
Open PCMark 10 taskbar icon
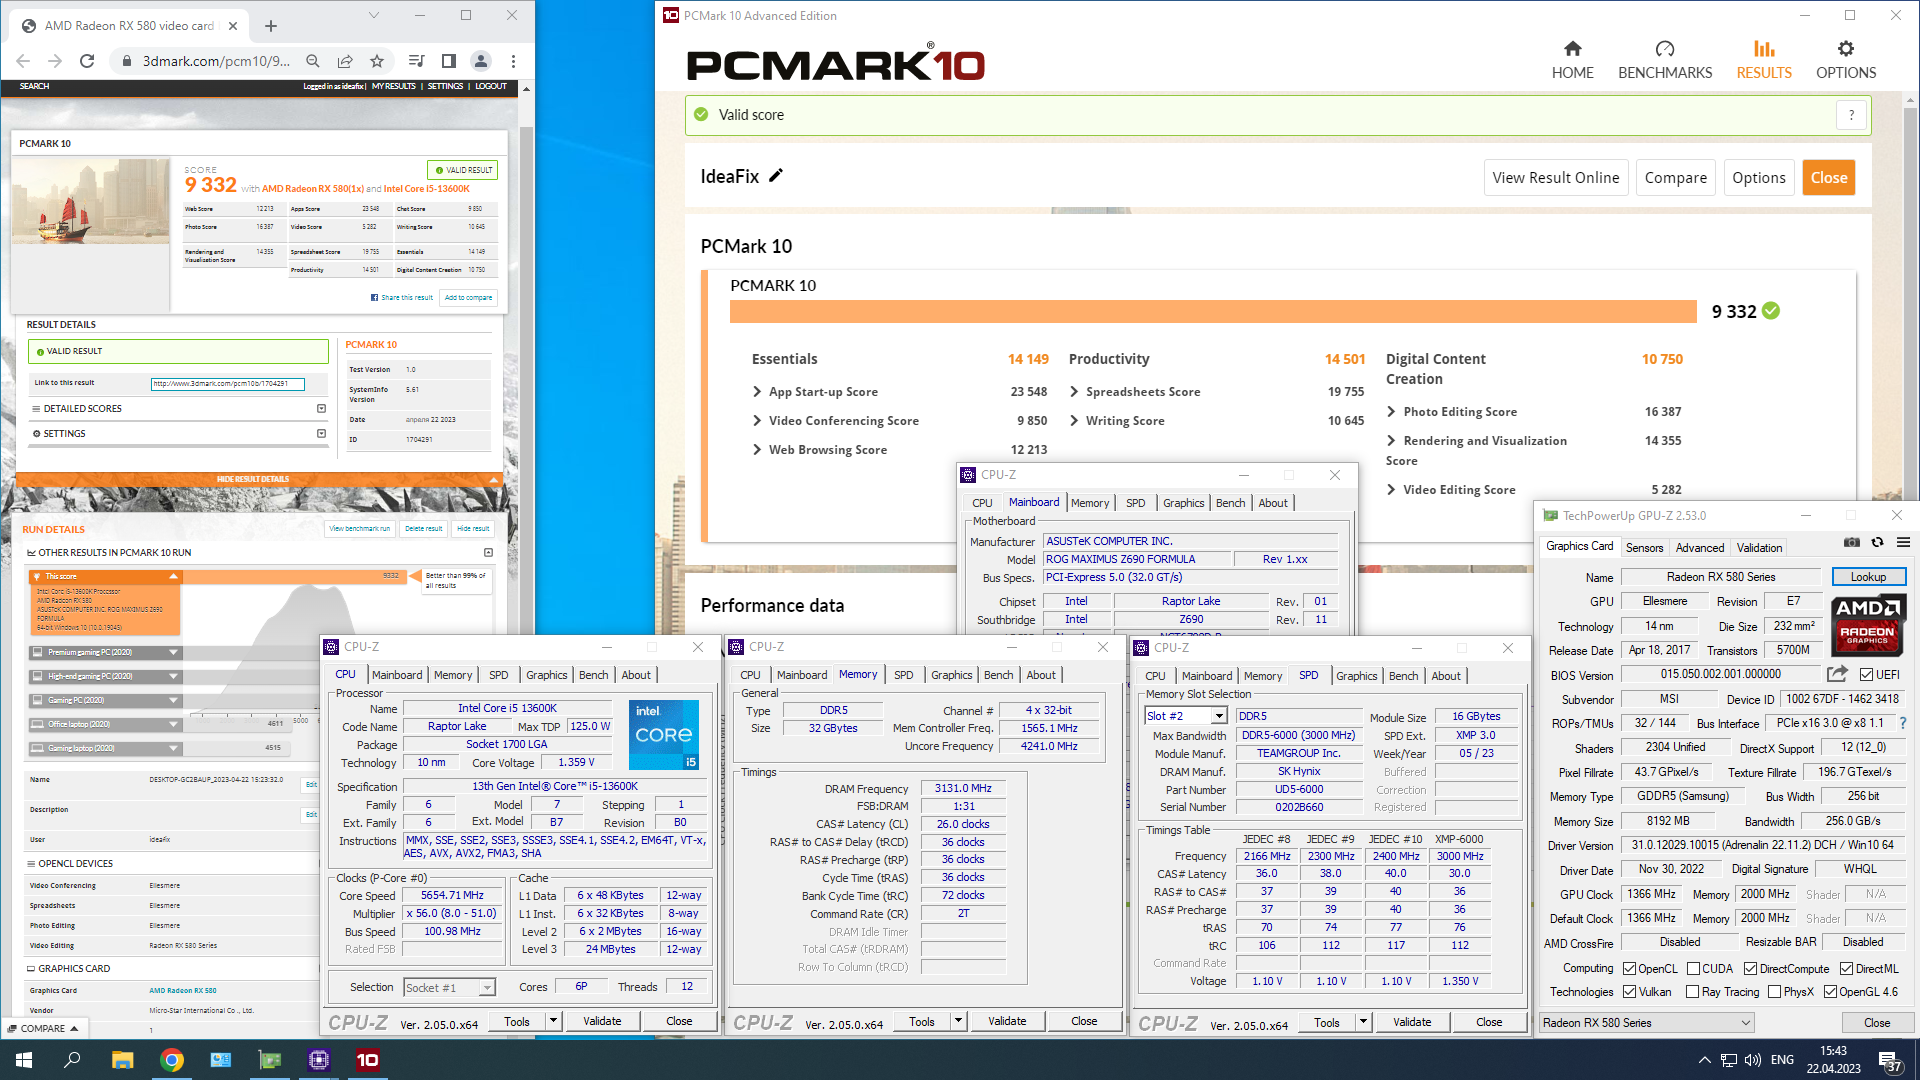(x=367, y=1060)
